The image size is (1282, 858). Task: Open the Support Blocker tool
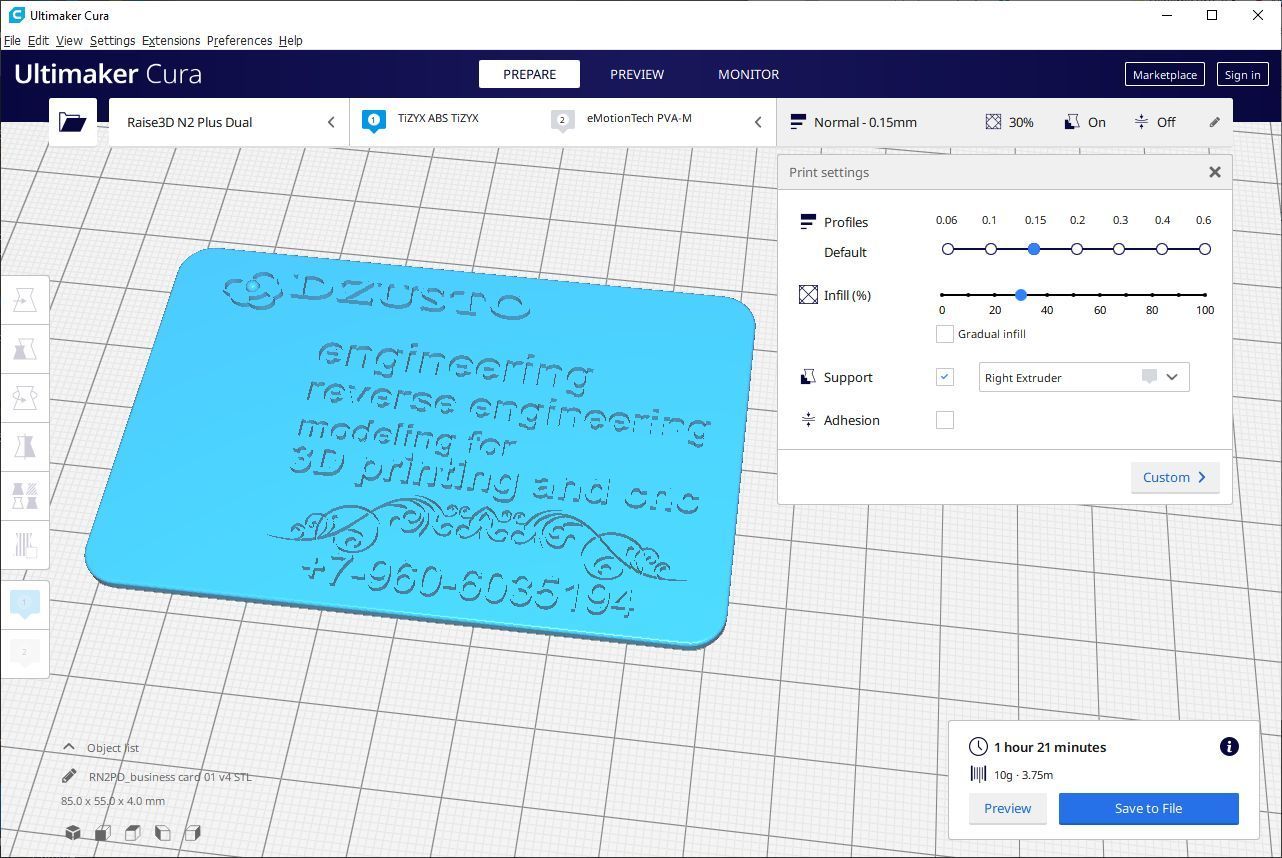coord(25,545)
